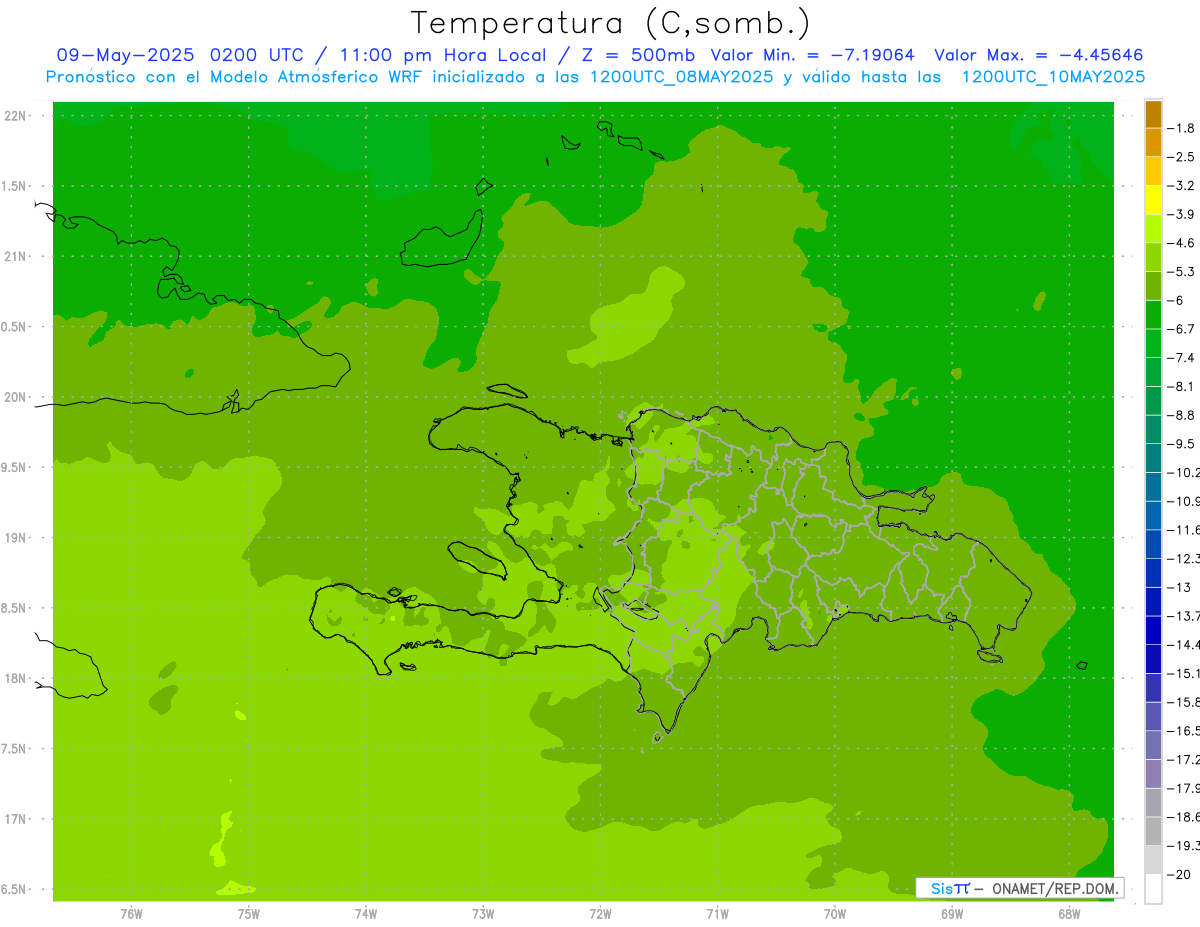
Task: Click the '-20' colorbar value
Action: [1180, 874]
